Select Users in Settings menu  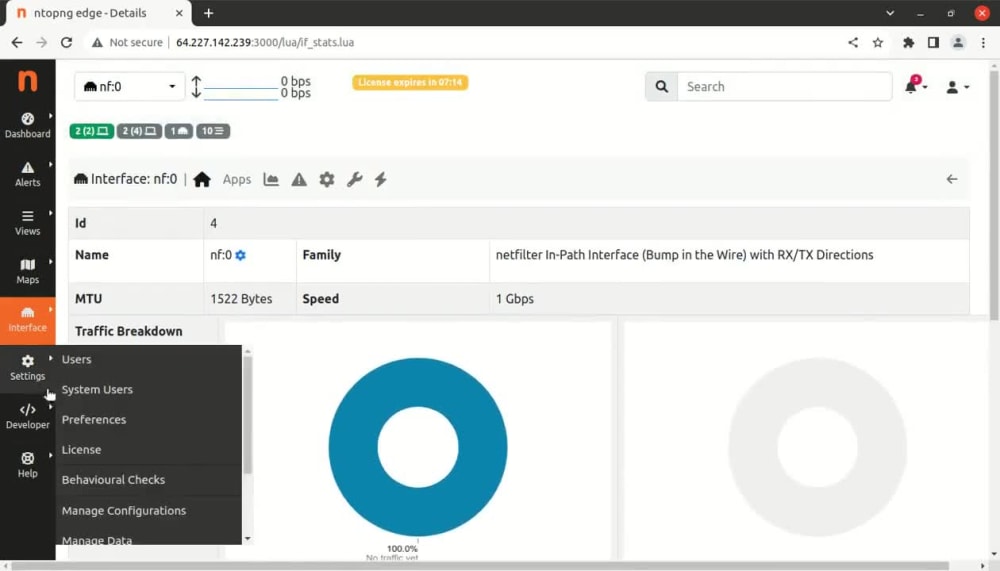point(77,359)
